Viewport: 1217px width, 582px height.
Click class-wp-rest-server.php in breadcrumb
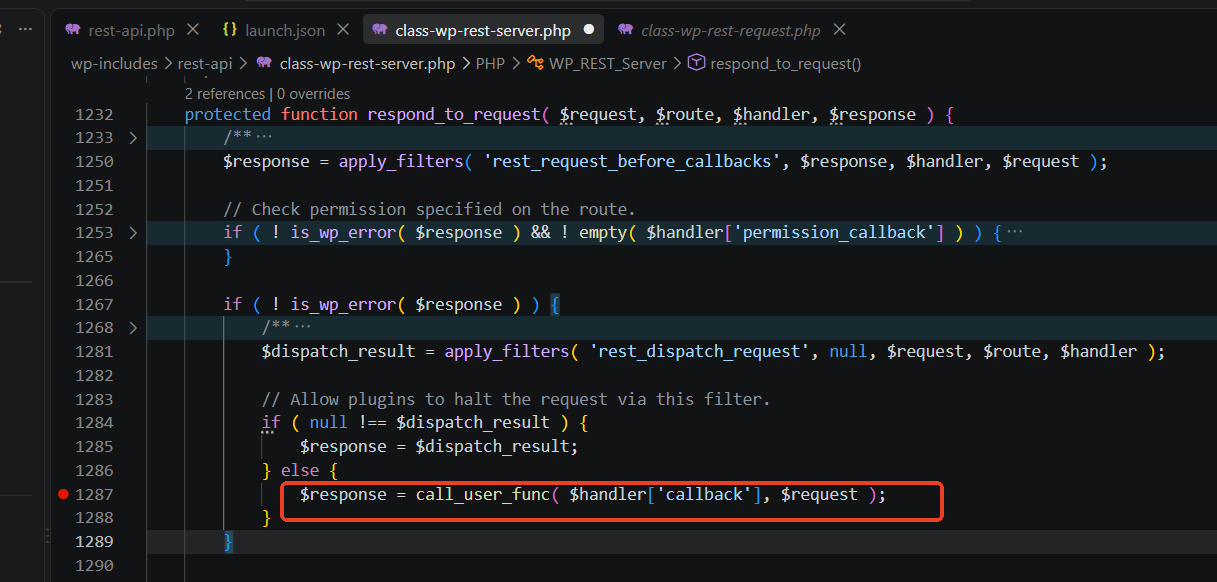367,63
